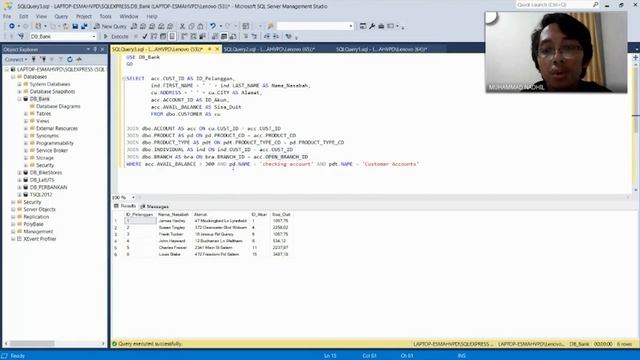The height and width of the screenshot is (360, 640).
Task: Click the Copy icon in the toolbar
Action: pos(191,26)
